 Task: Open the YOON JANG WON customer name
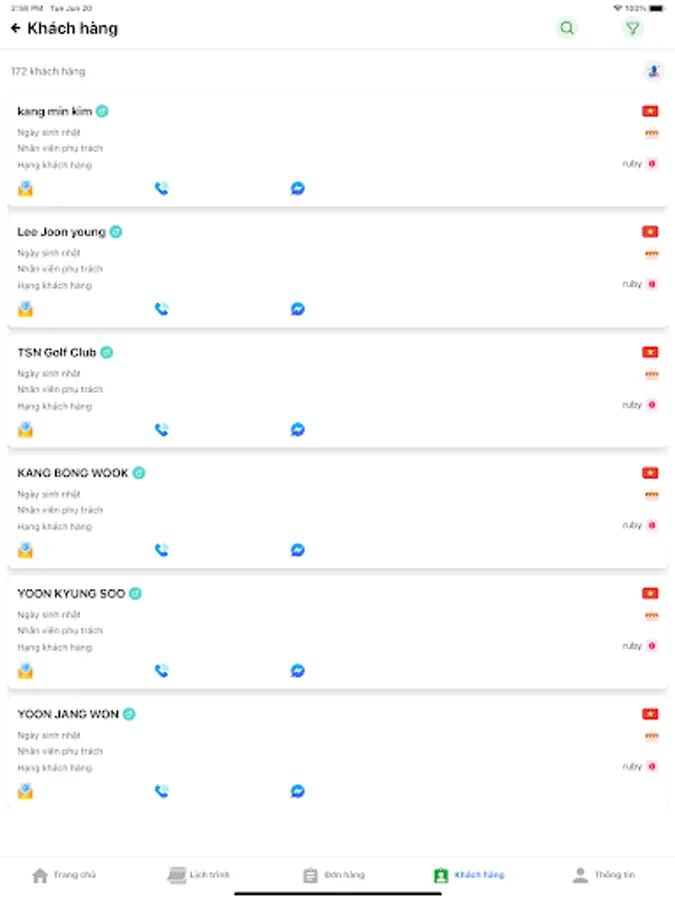pos(68,714)
